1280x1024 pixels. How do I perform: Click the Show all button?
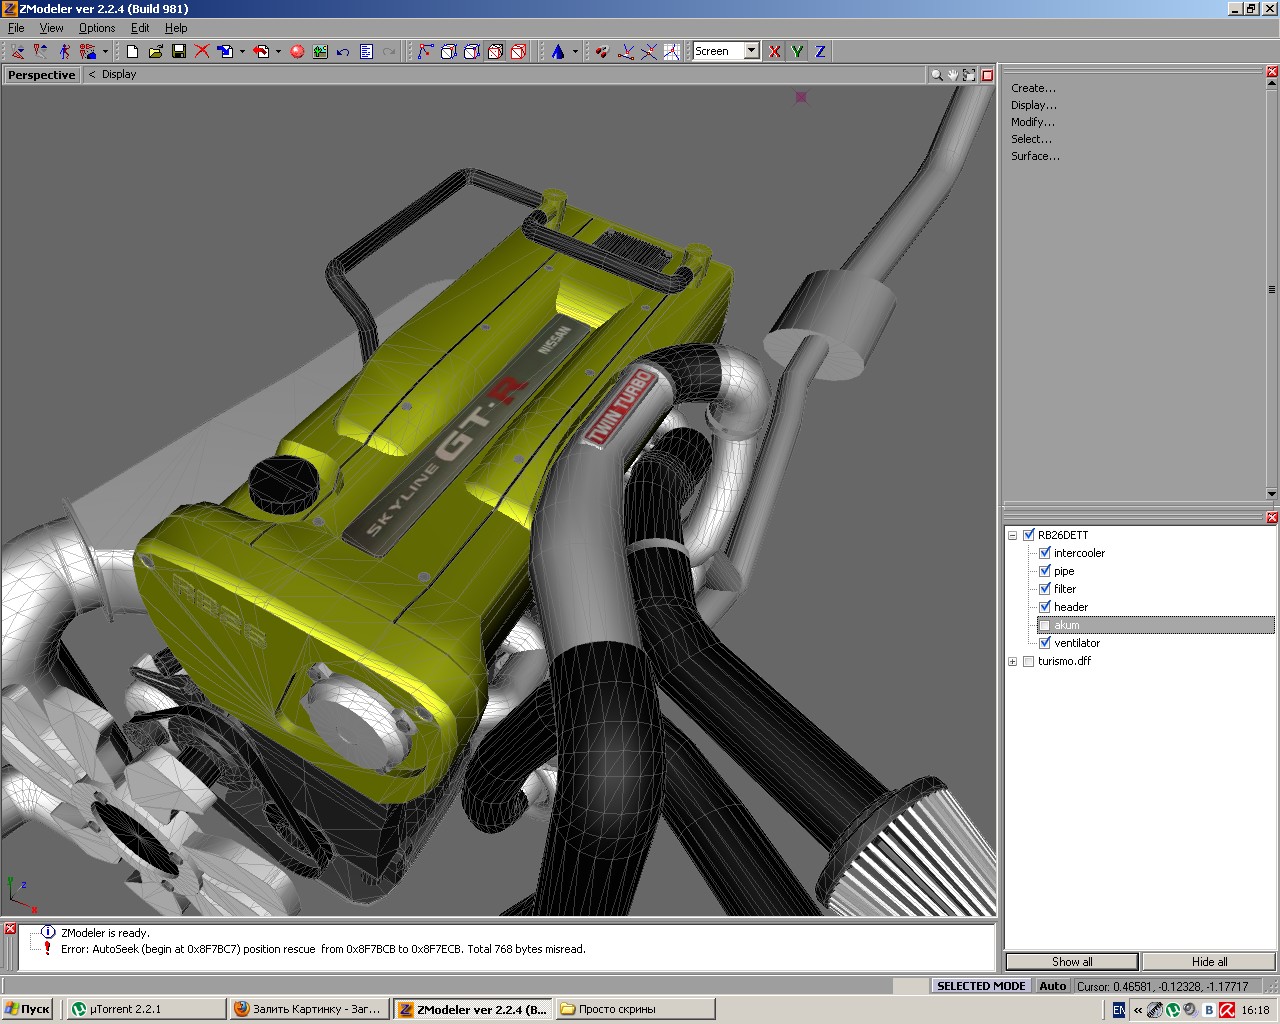[x=1072, y=962]
